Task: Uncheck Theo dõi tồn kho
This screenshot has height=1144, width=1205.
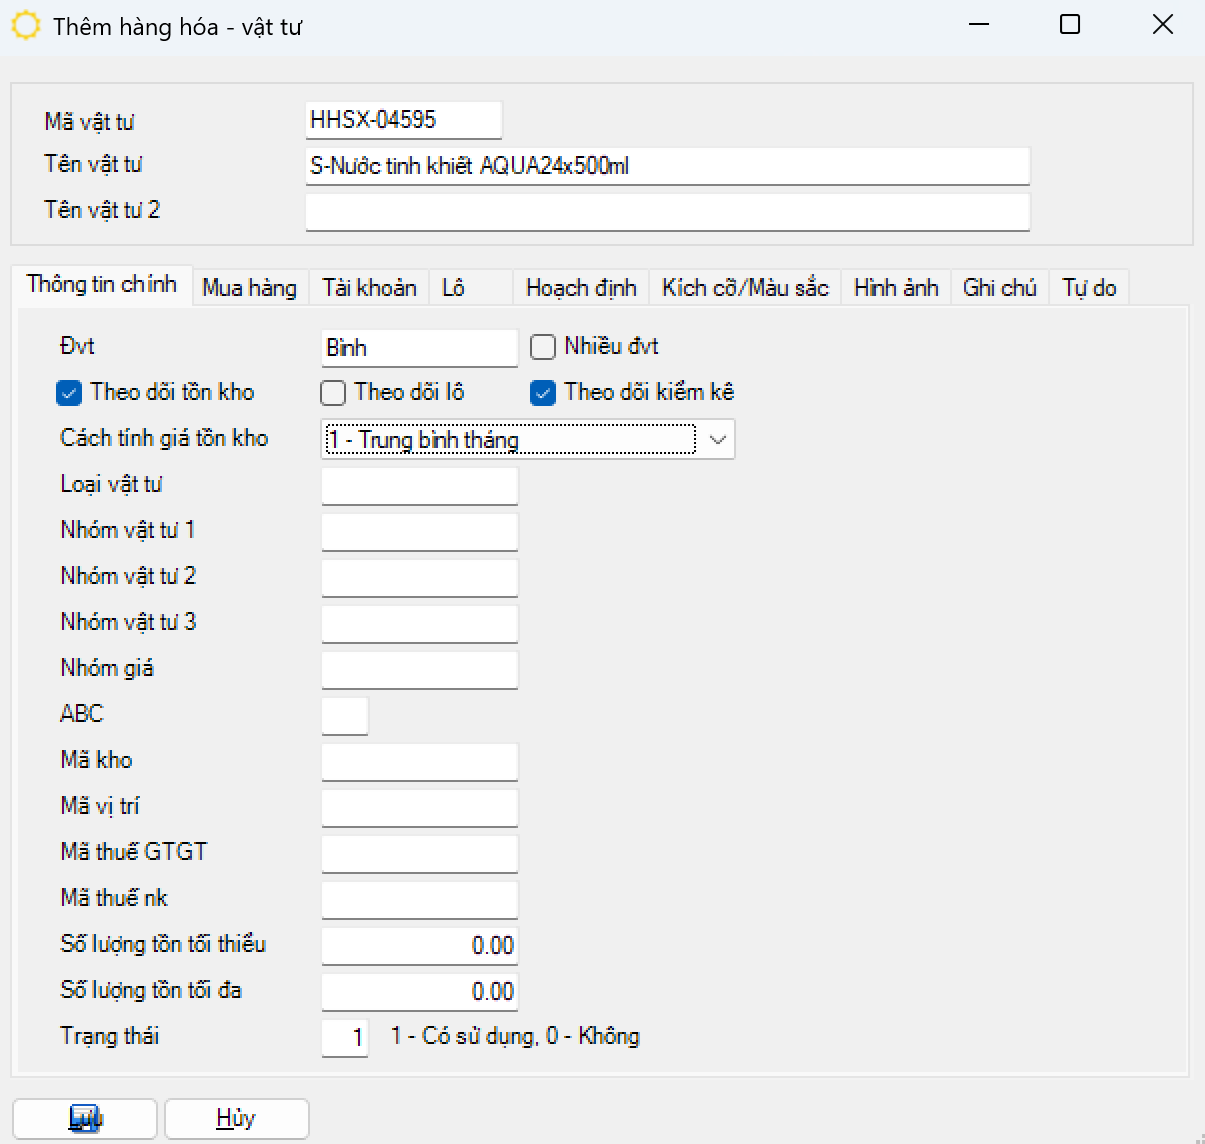Action: (69, 393)
